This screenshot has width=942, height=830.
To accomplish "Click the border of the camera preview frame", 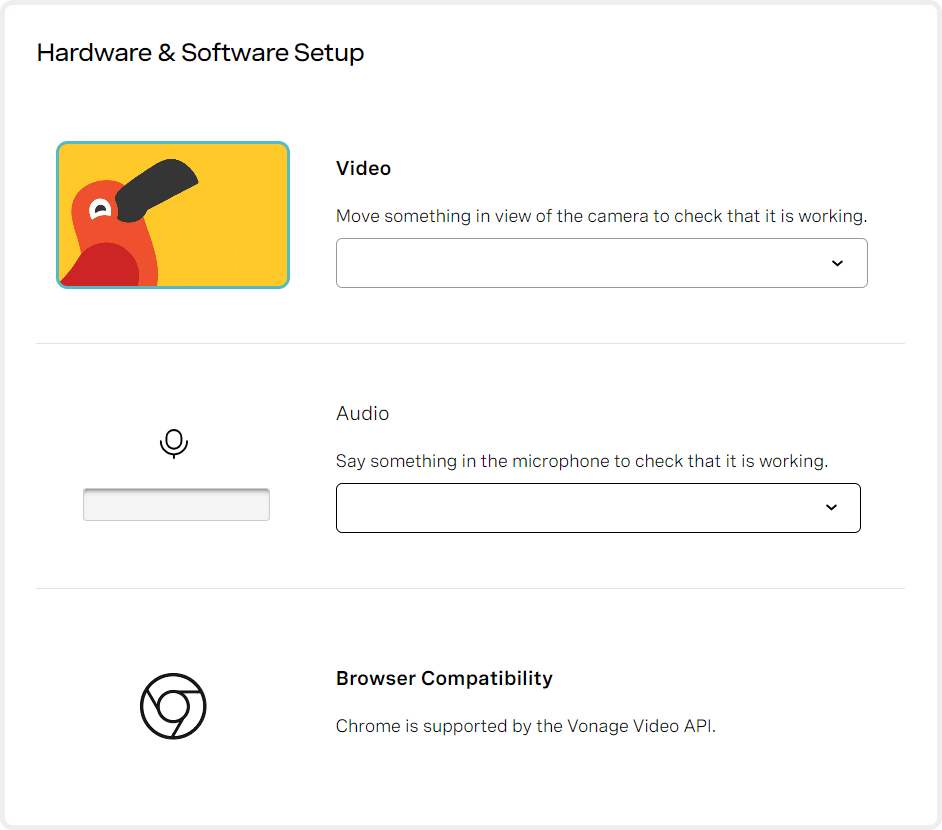I will coord(173,141).
